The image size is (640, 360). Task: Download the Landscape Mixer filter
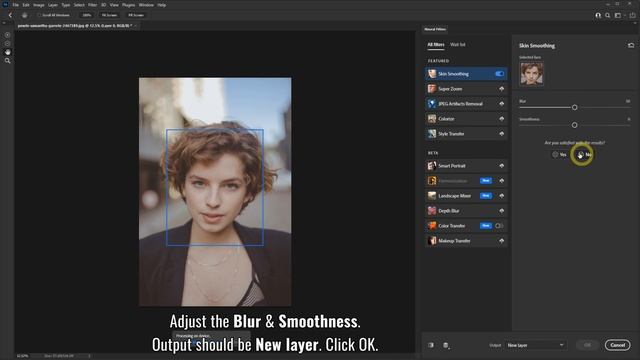[501, 196]
